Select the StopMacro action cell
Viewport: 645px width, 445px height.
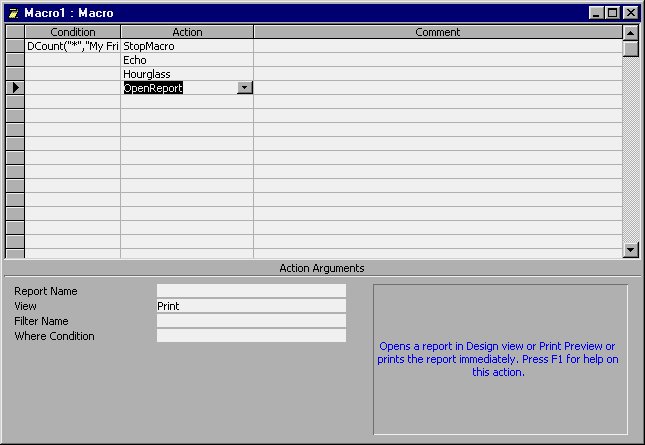tap(186, 46)
